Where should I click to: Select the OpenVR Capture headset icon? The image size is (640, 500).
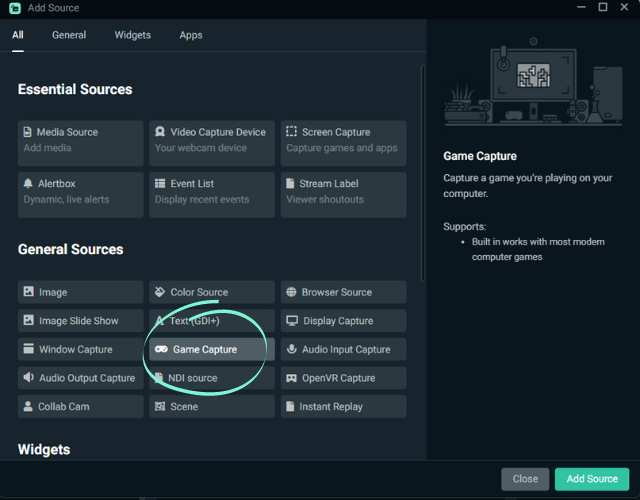pyautogui.click(x=291, y=378)
